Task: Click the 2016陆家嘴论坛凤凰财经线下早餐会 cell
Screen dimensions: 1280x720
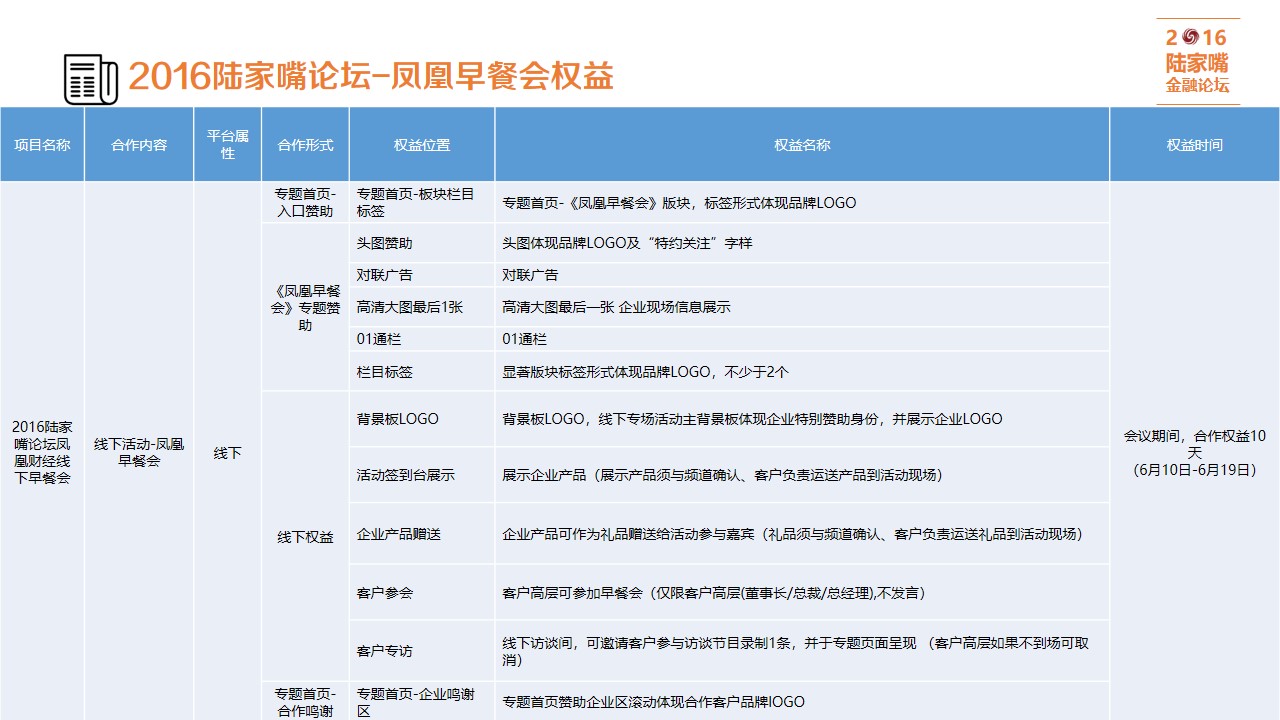Action: 42,452
